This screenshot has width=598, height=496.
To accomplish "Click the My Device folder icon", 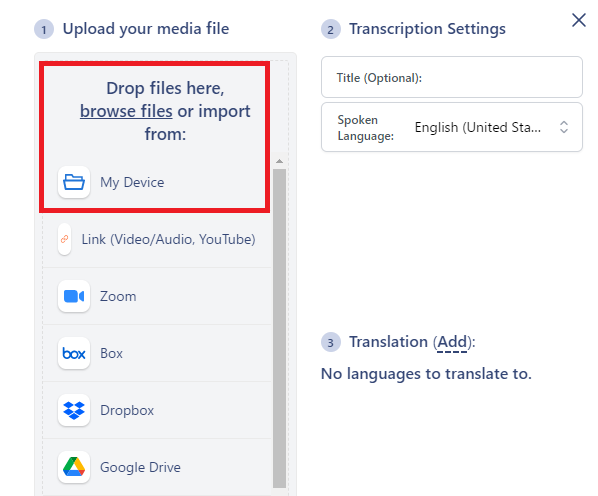I will (74, 182).
